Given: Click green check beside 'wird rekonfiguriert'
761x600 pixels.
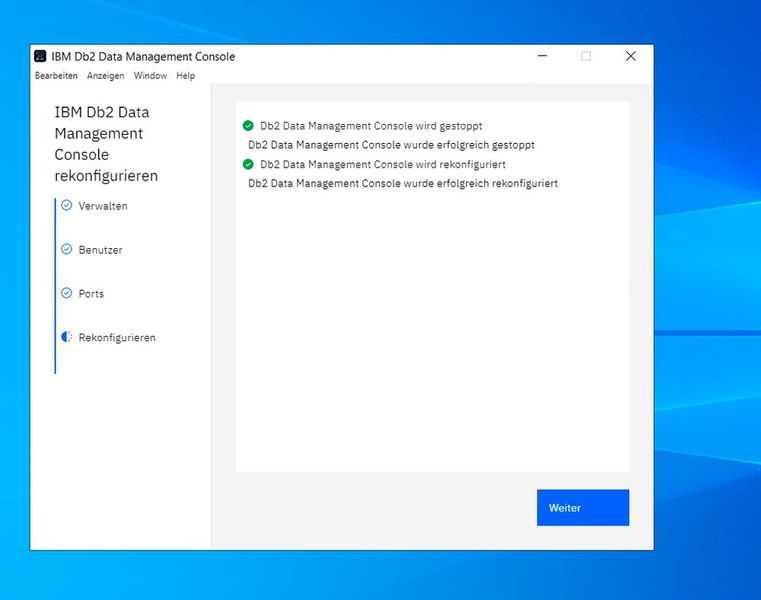Looking at the screenshot, I should tap(248, 164).
